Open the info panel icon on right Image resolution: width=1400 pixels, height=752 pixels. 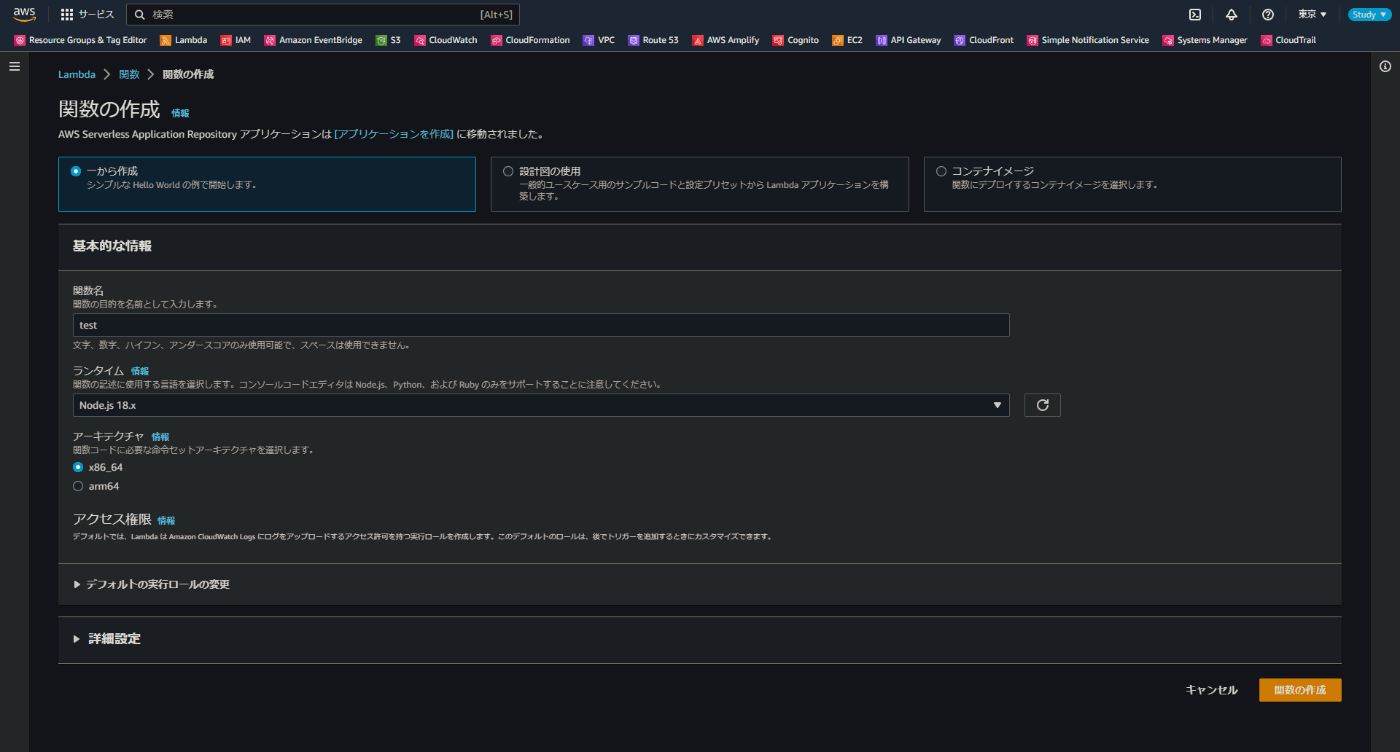tap(1385, 66)
